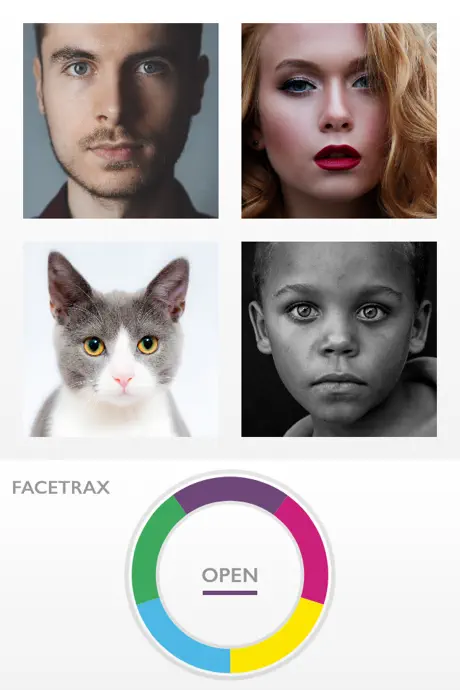The height and width of the screenshot is (690, 460).
Task: Open the black-and-white child portrait
Action: [339, 339]
